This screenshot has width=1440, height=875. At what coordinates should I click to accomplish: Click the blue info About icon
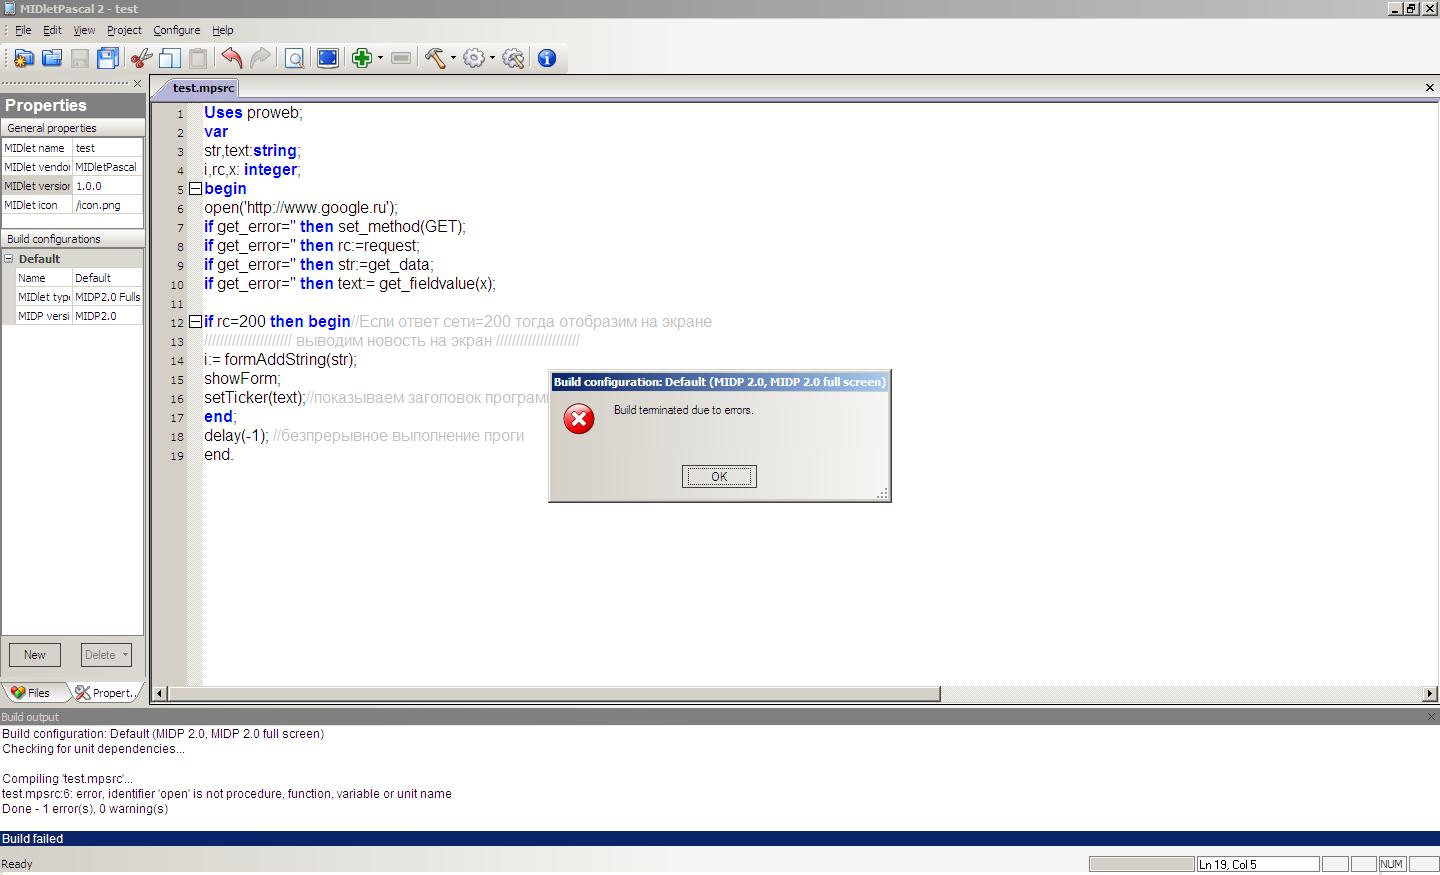tap(547, 58)
